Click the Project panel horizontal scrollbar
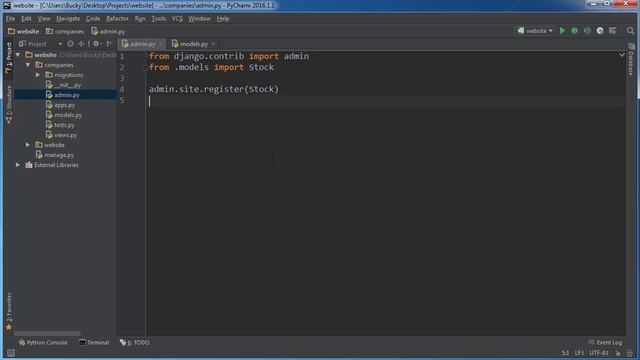Screen dimensions: 640x360 [x=47, y=333]
